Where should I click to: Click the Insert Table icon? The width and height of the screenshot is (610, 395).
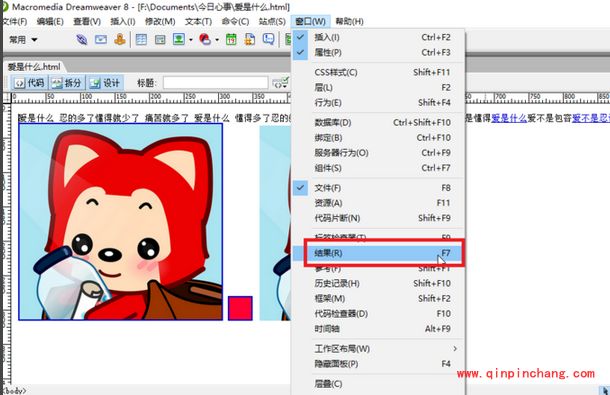pos(141,39)
